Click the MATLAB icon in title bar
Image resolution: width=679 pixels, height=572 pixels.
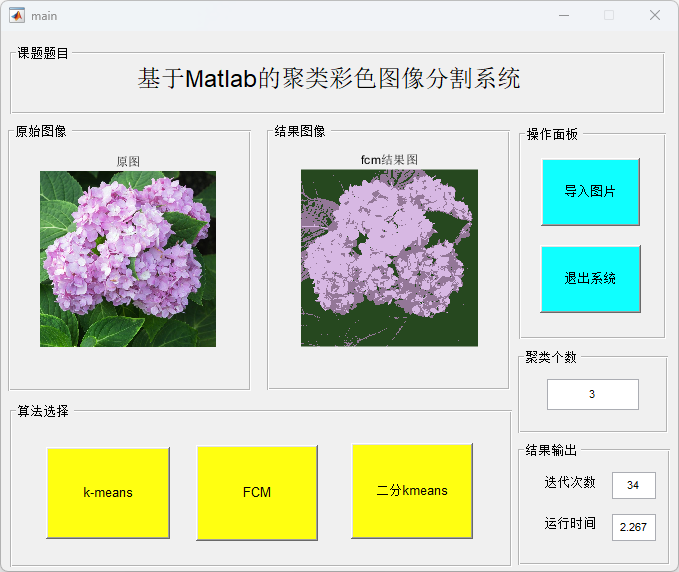tap(17, 16)
